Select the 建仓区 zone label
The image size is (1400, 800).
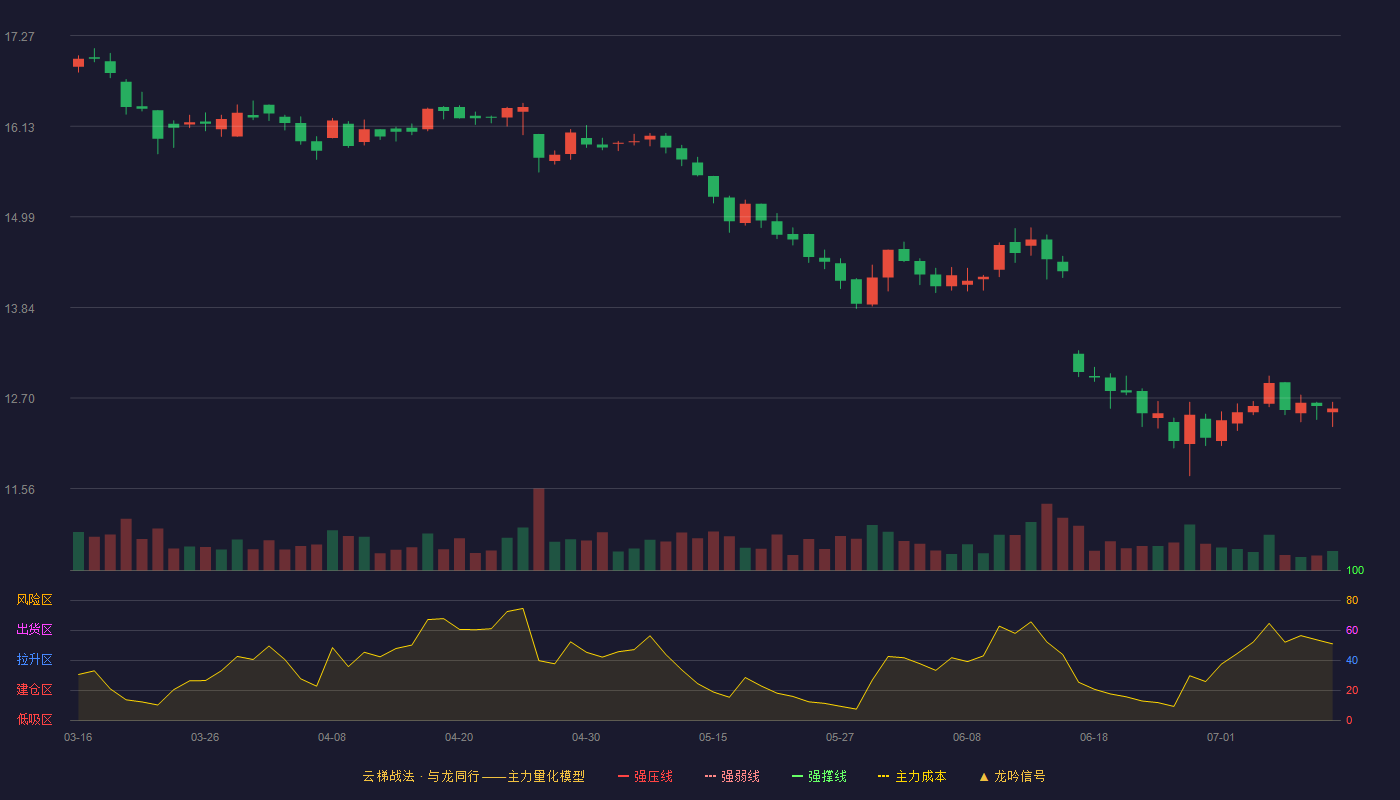coord(34,690)
